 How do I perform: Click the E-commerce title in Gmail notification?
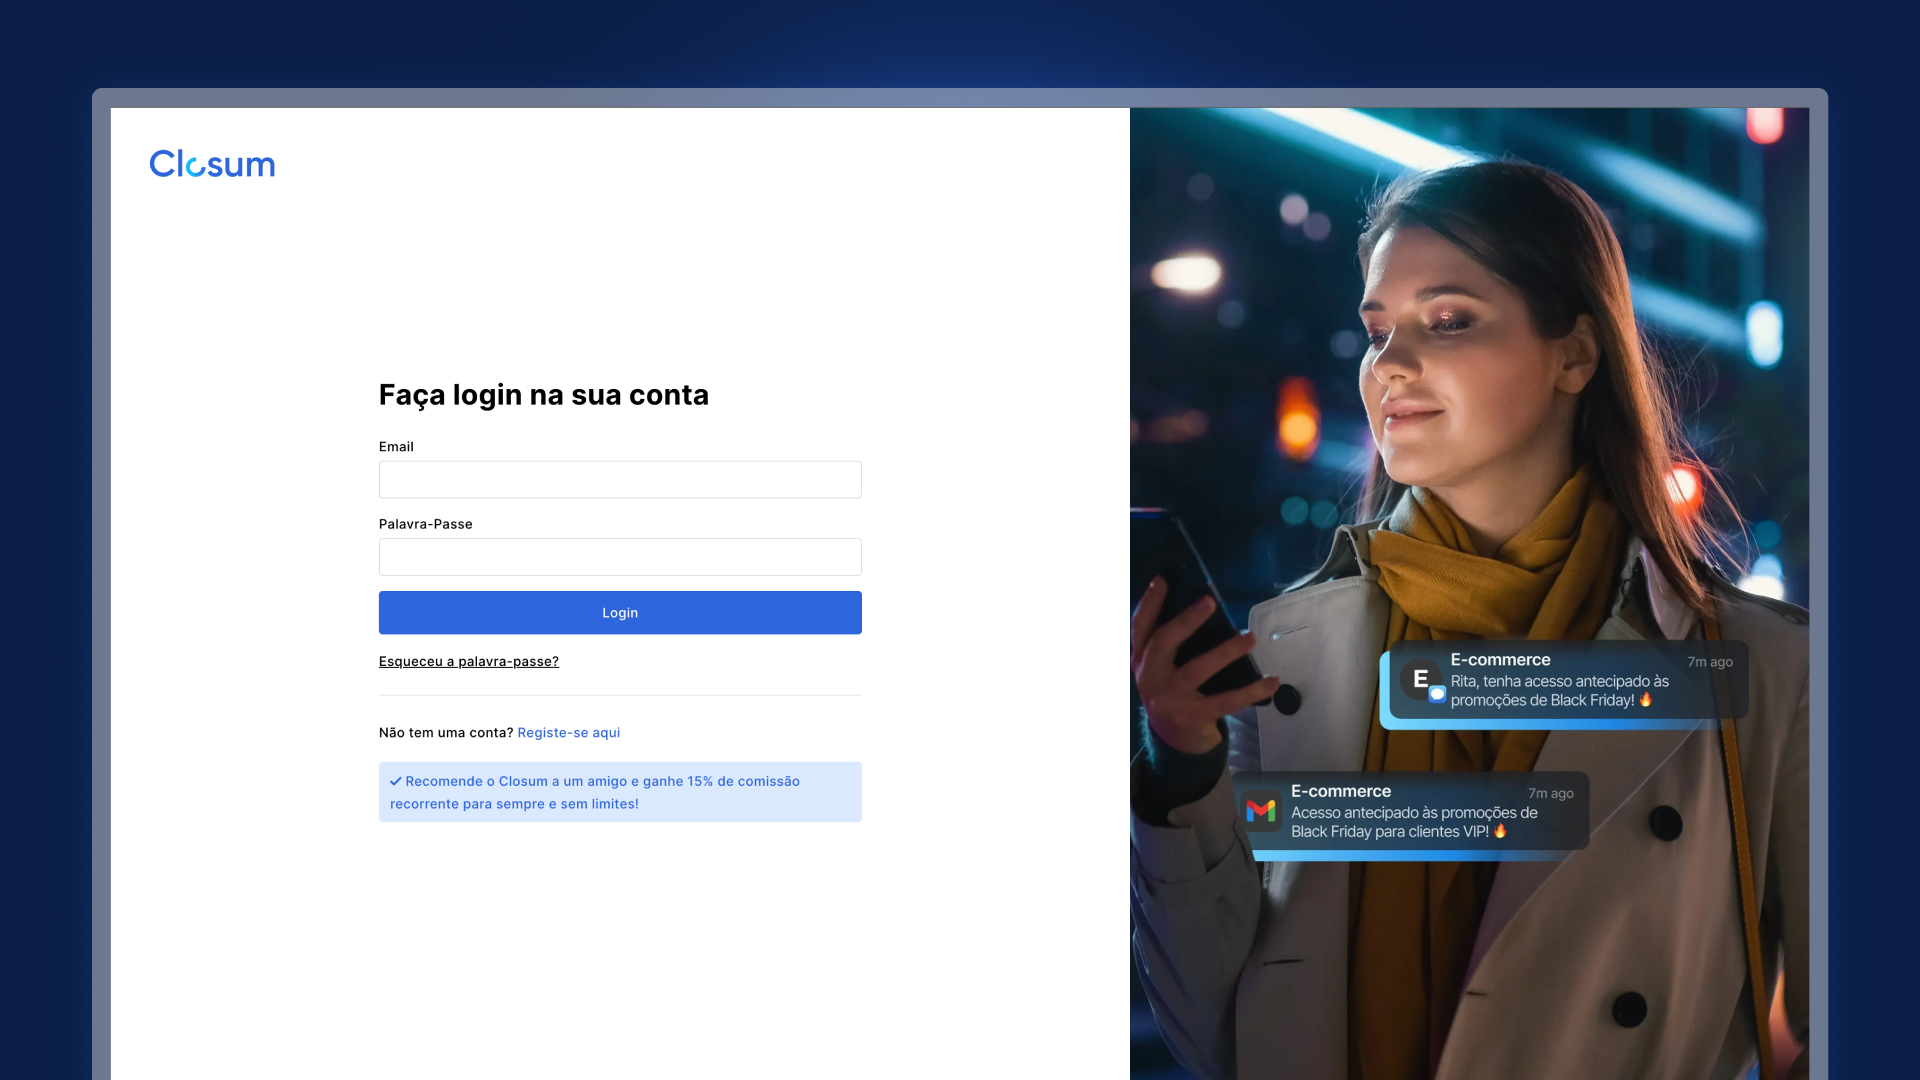pyautogui.click(x=1341, y=791)
